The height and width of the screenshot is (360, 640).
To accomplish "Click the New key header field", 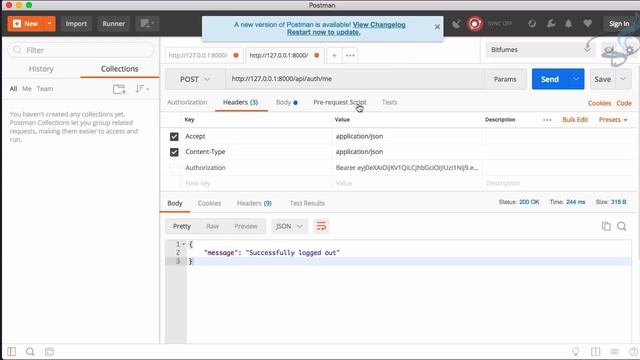I will pyautogui.click(x=257, y=183).
